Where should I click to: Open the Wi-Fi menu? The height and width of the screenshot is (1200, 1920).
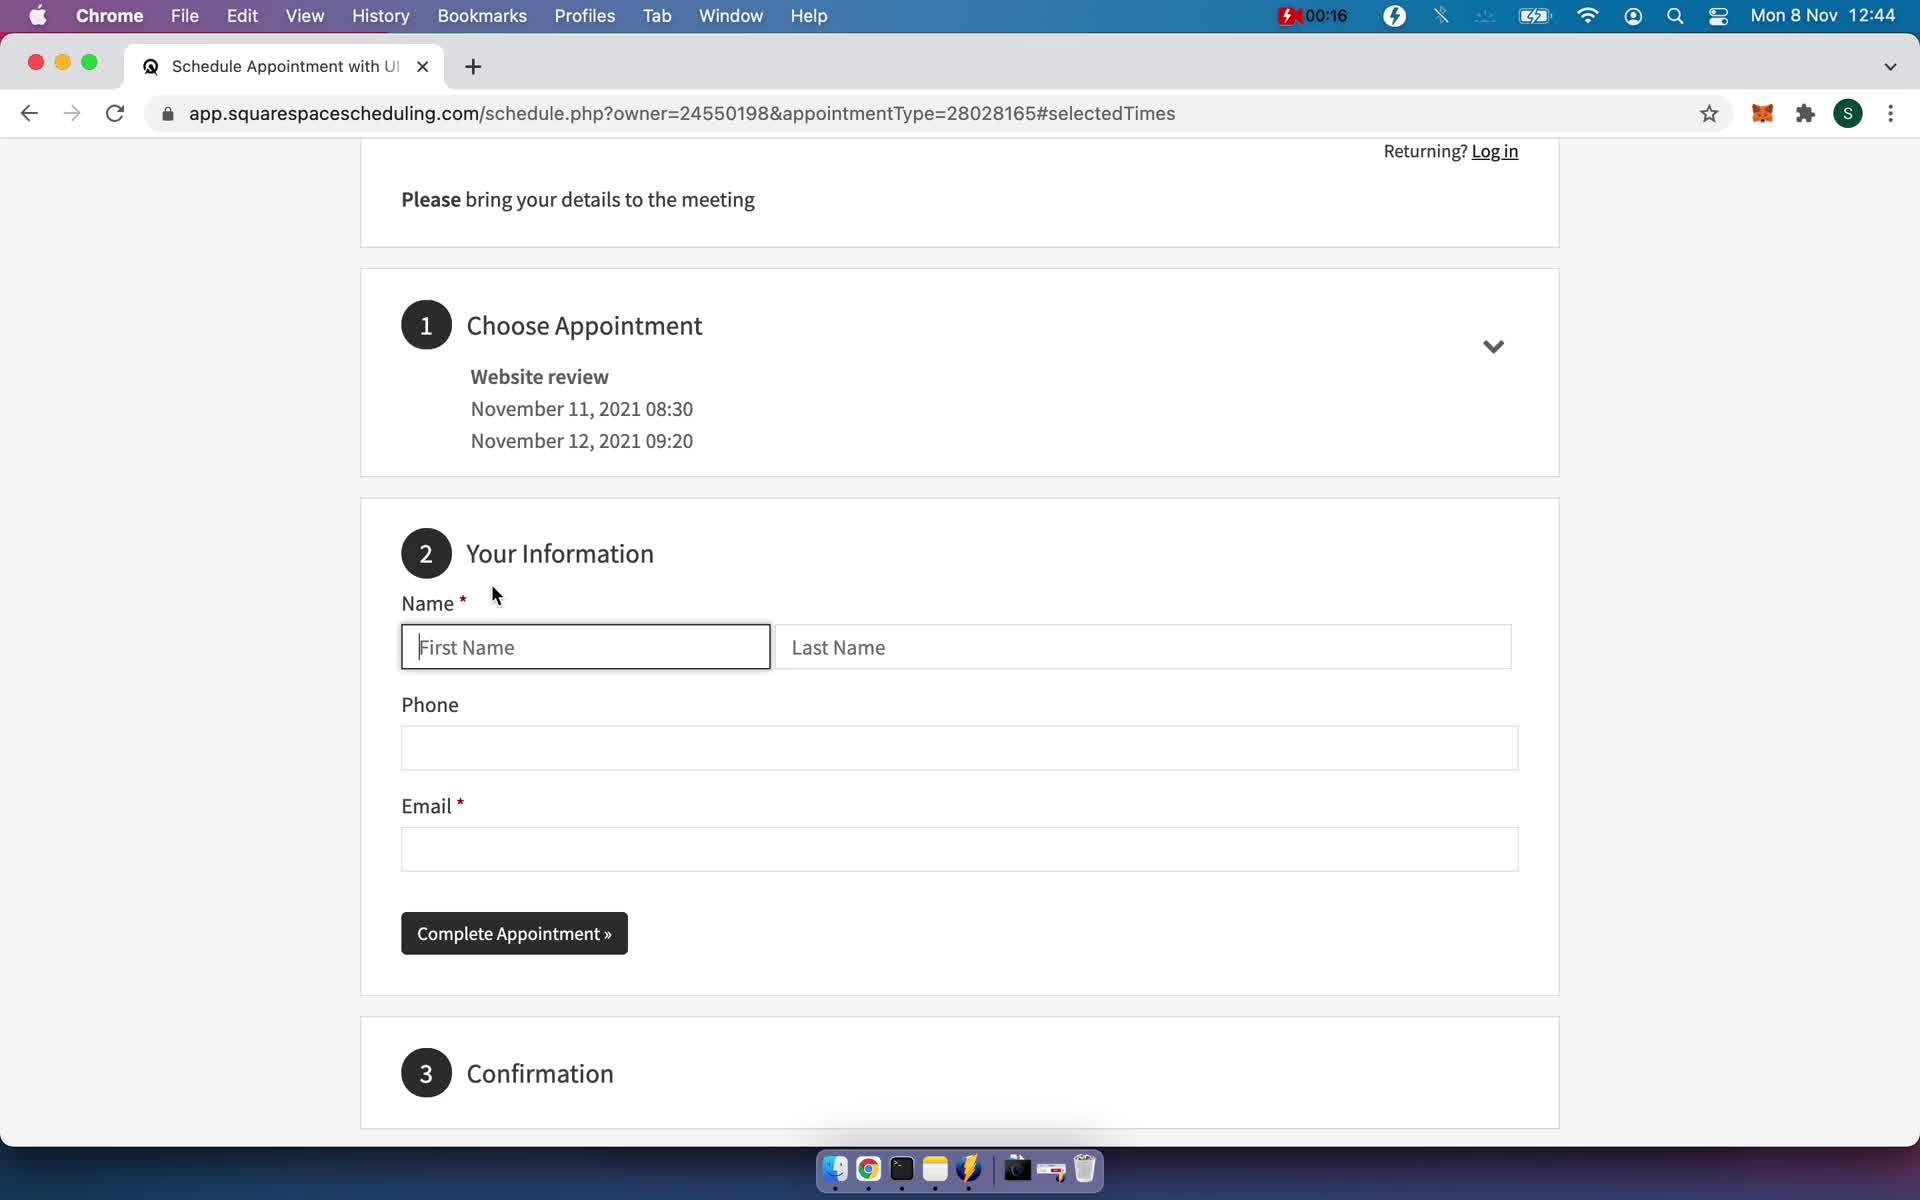click(1587, 16)
